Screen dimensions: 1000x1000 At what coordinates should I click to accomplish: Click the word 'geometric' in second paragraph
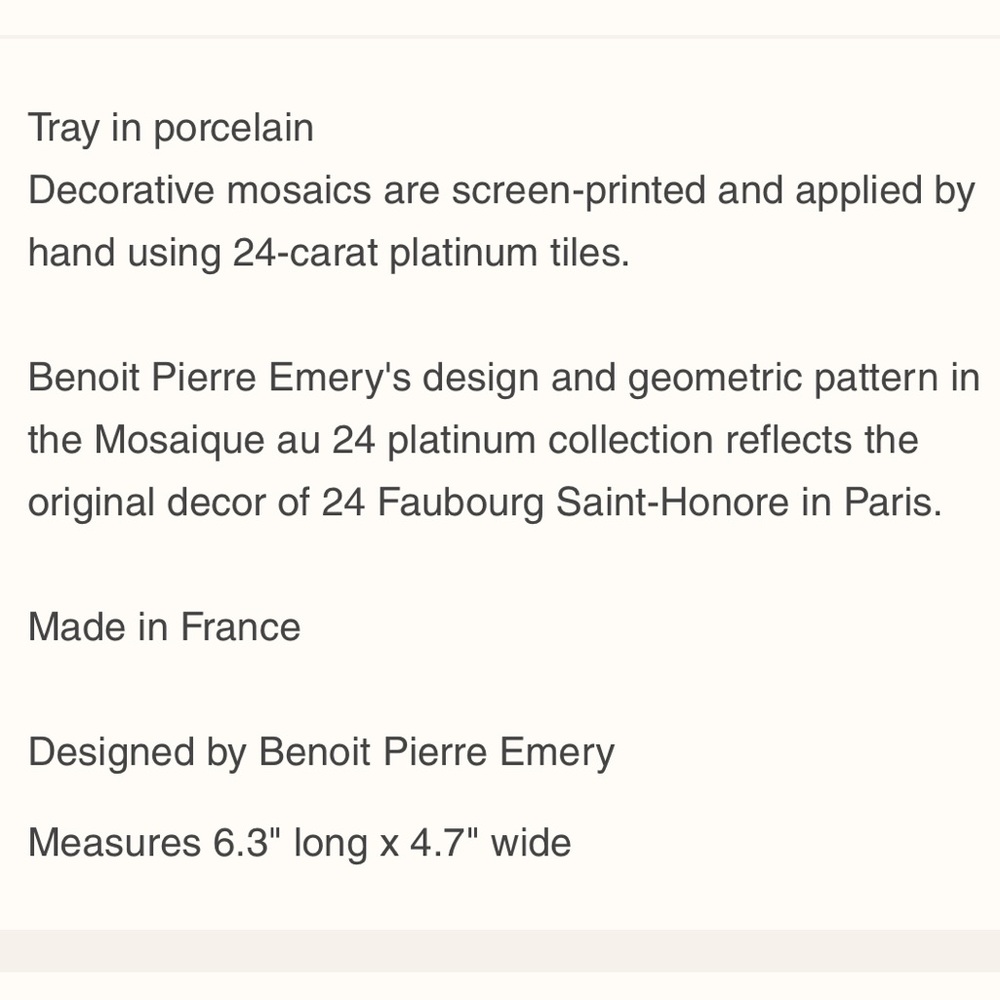click(x=715, y=378)
